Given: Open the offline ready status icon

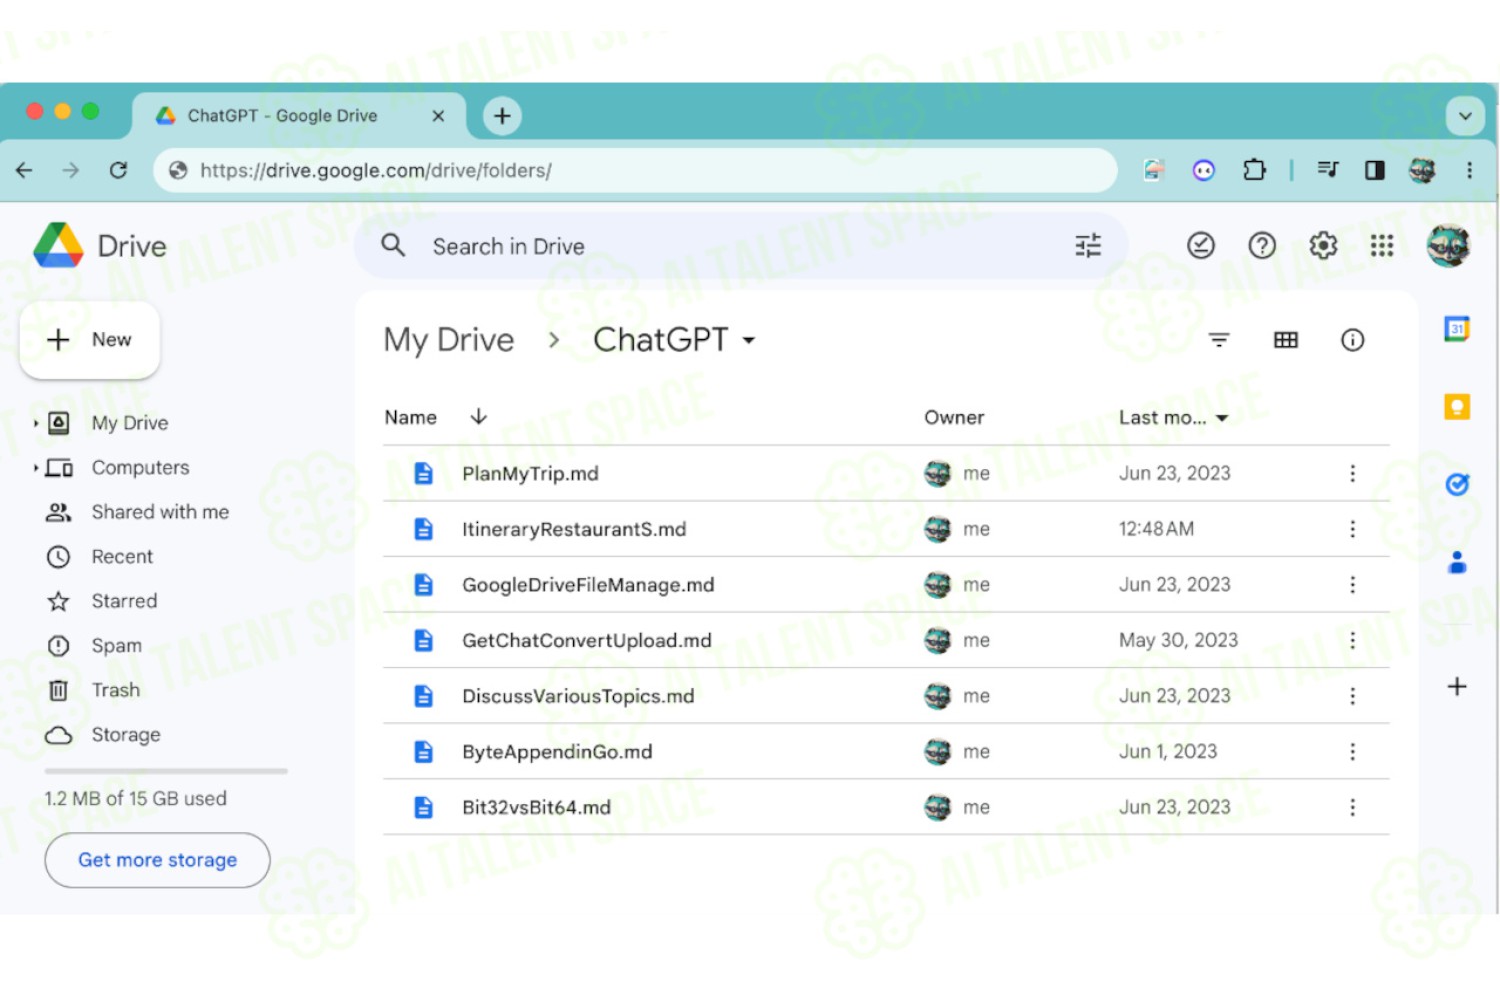Looking at the screenshot, I should click(1201, 245).
